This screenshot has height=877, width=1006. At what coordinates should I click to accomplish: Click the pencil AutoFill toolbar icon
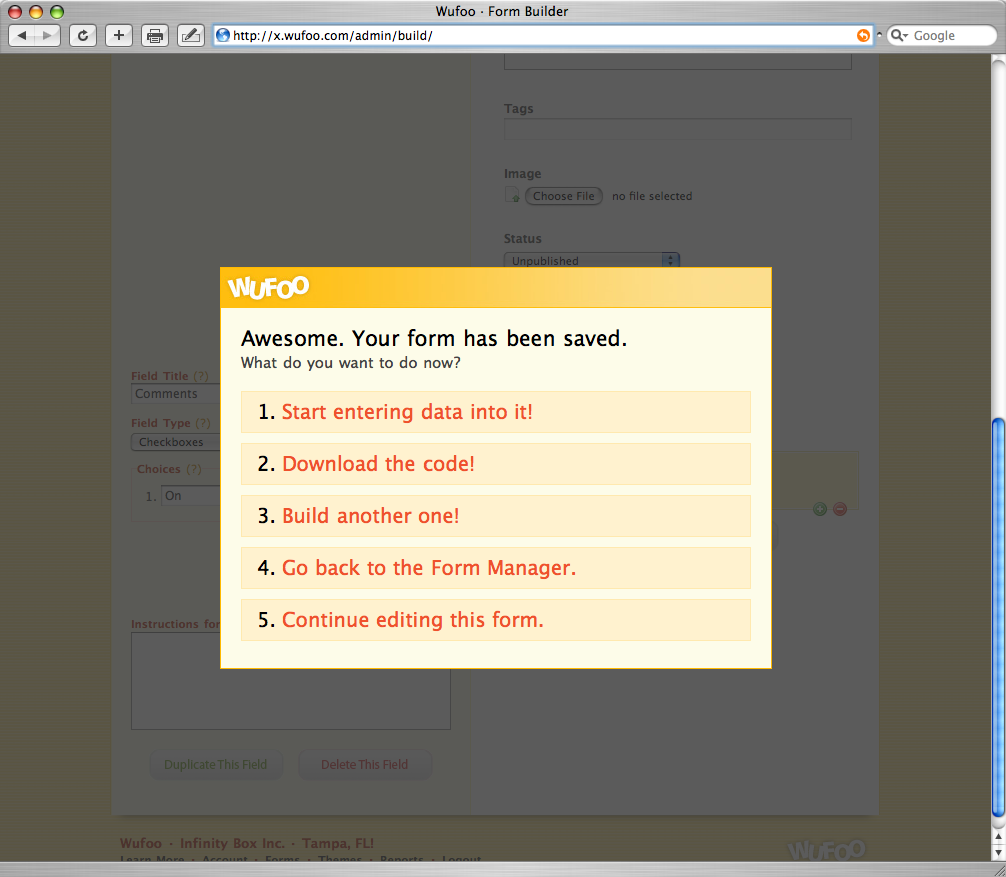[x=191, y=35]
